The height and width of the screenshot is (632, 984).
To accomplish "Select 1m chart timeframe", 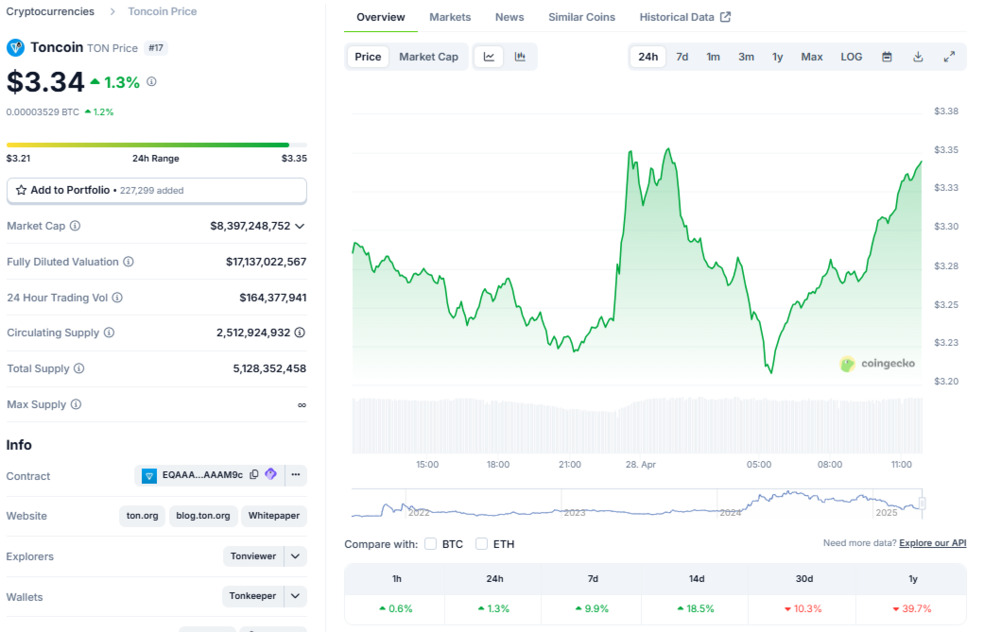I will (x=713, y=57).
